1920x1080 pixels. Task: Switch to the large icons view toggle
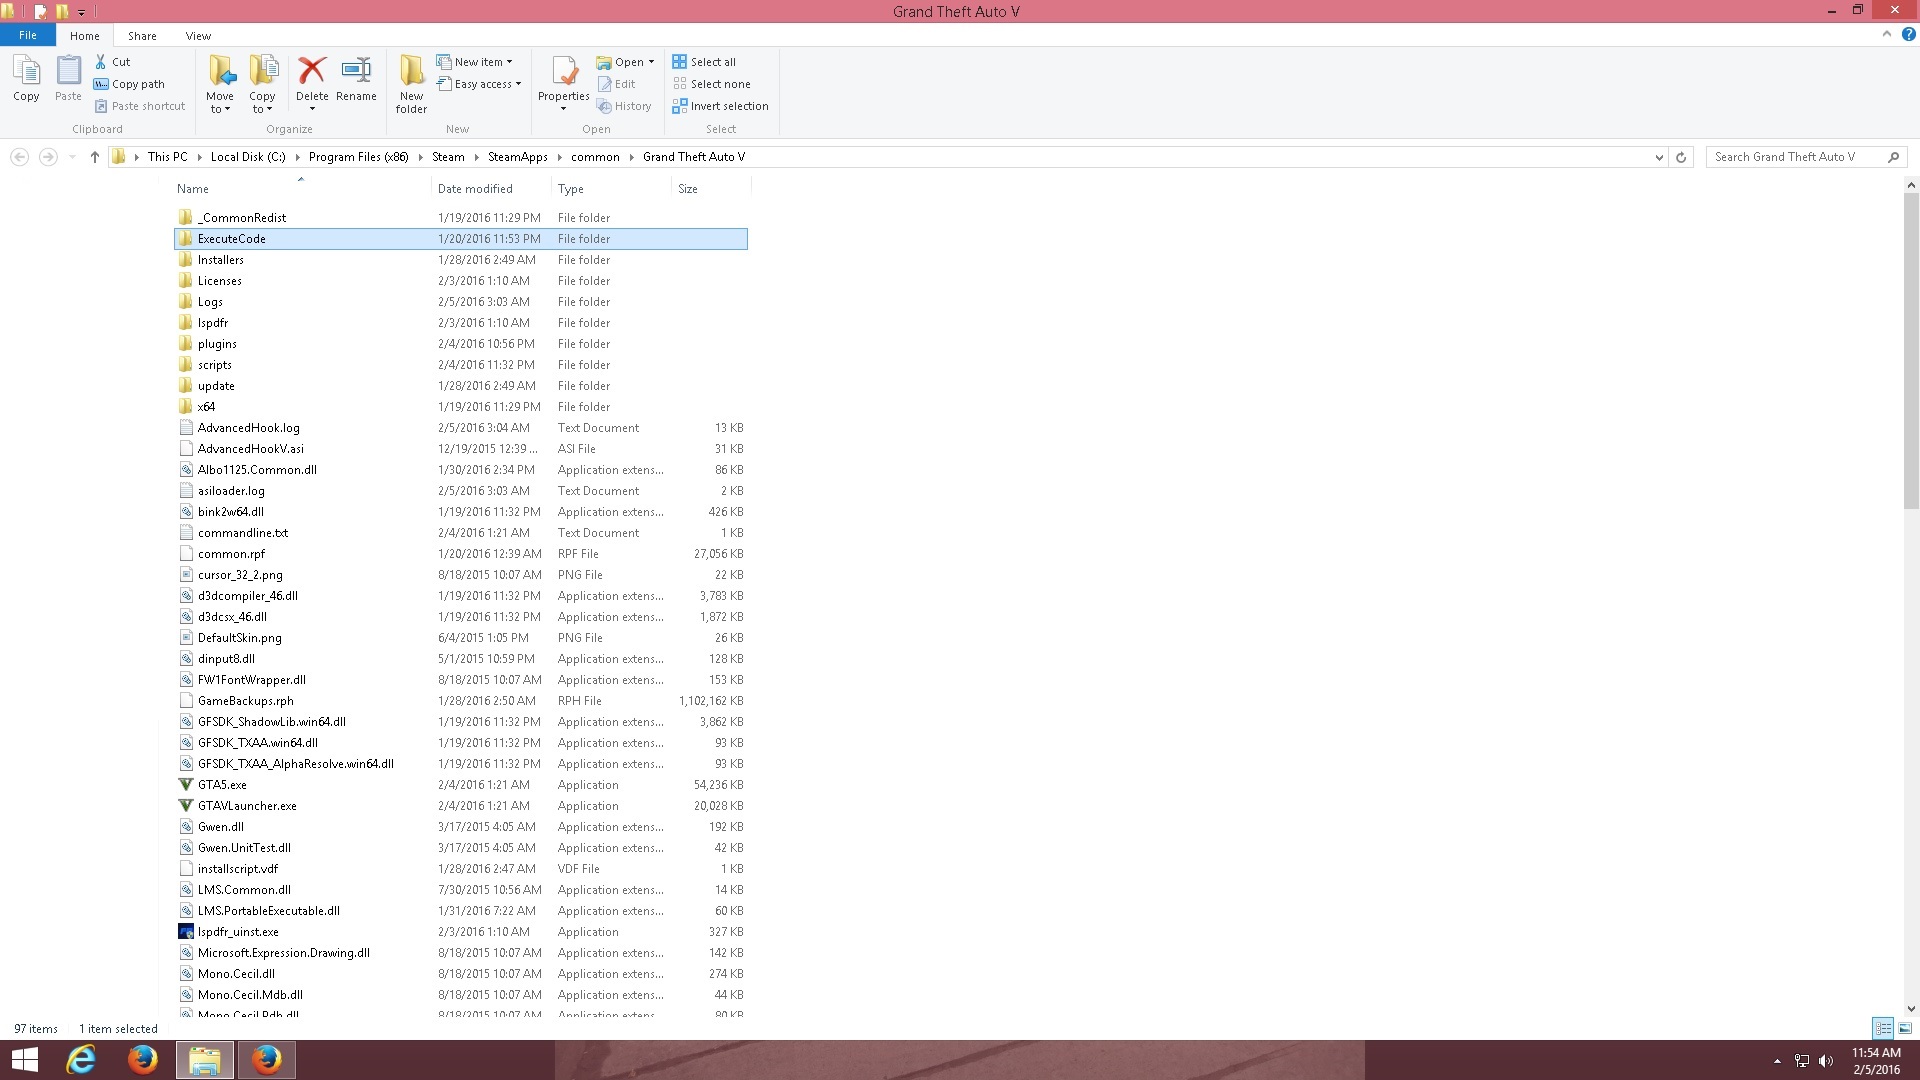[1905, 1028]
